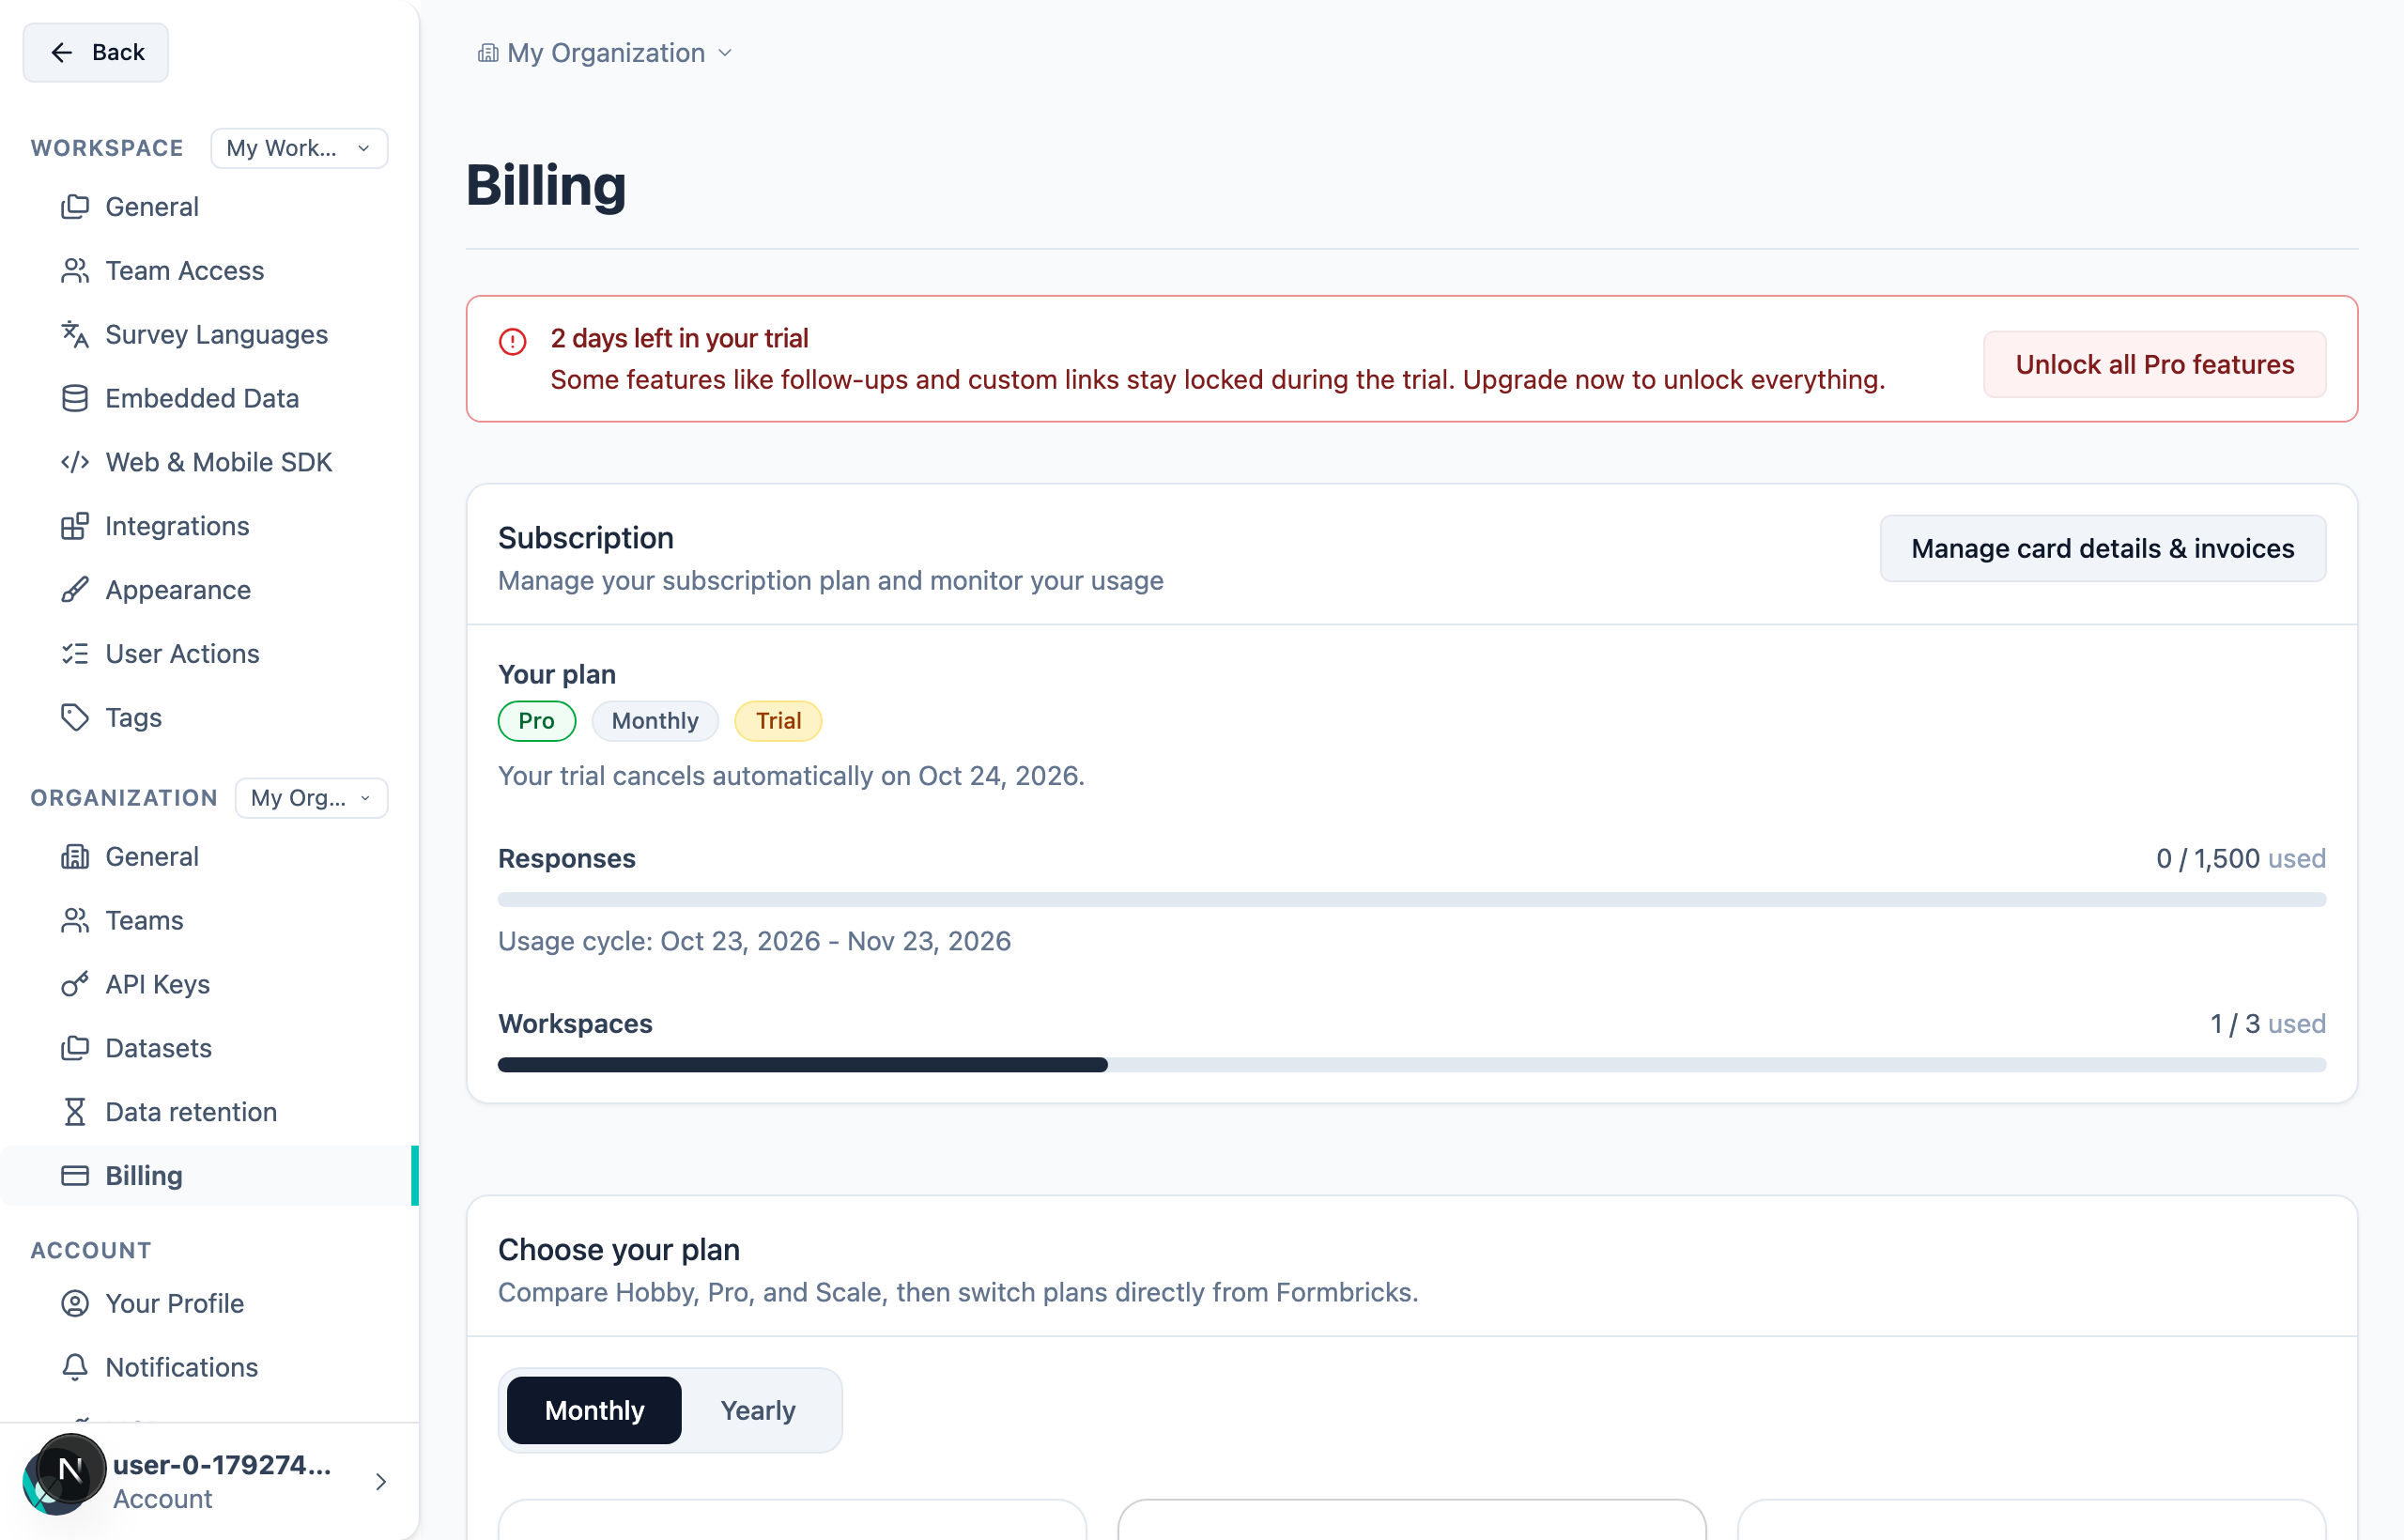Click the Integrations blocks icon

75,526
